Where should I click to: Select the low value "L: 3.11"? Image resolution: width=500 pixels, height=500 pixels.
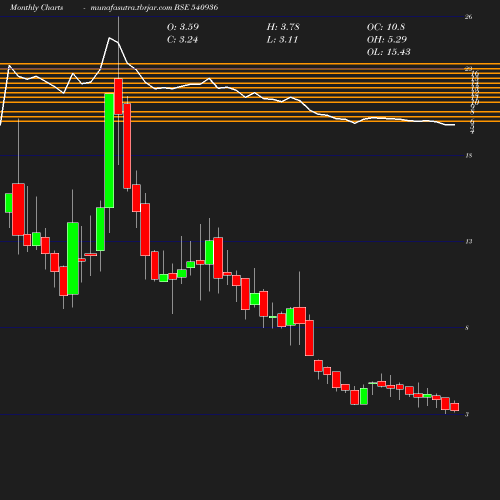(282, 40)
